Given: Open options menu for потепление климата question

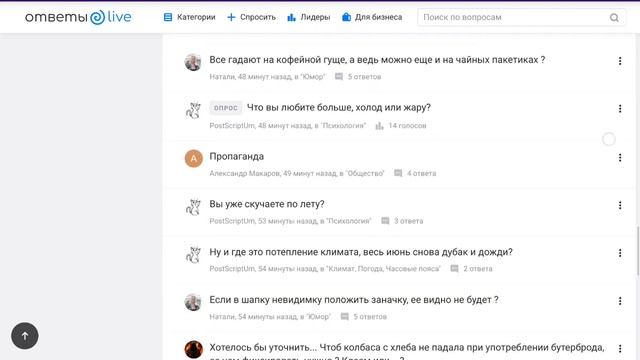Looking at the screenshot, I should [620, 253].
